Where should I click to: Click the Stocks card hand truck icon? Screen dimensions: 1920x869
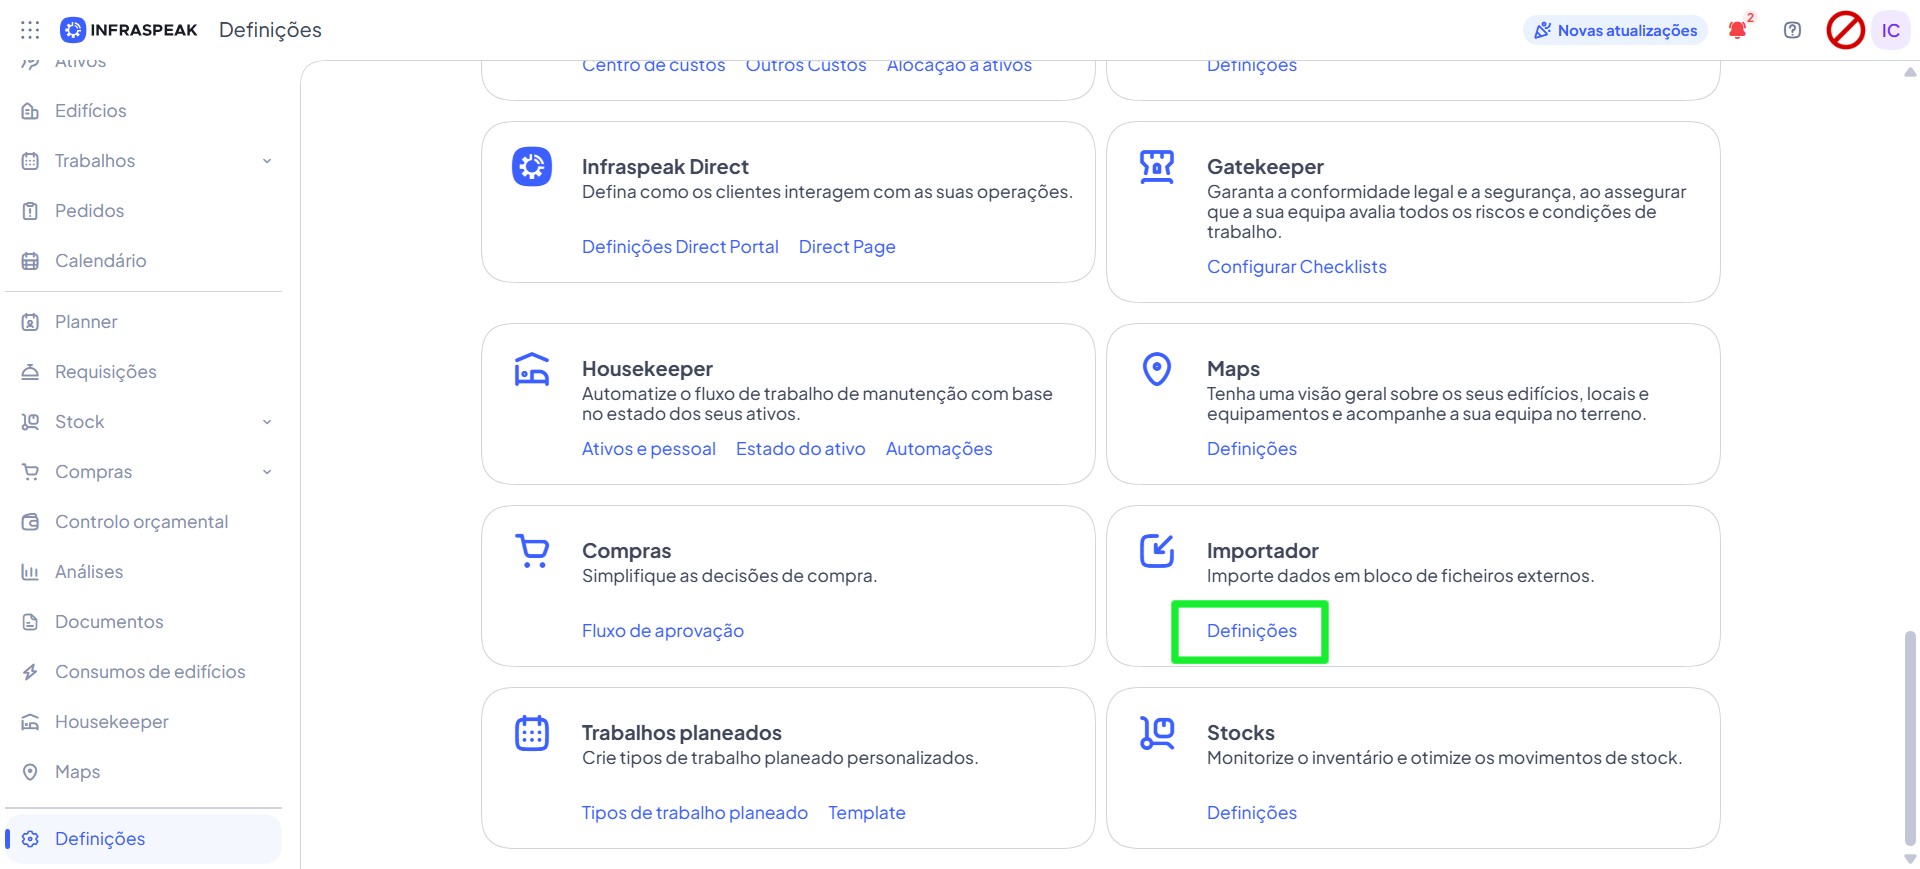(x=1157, y=733)
